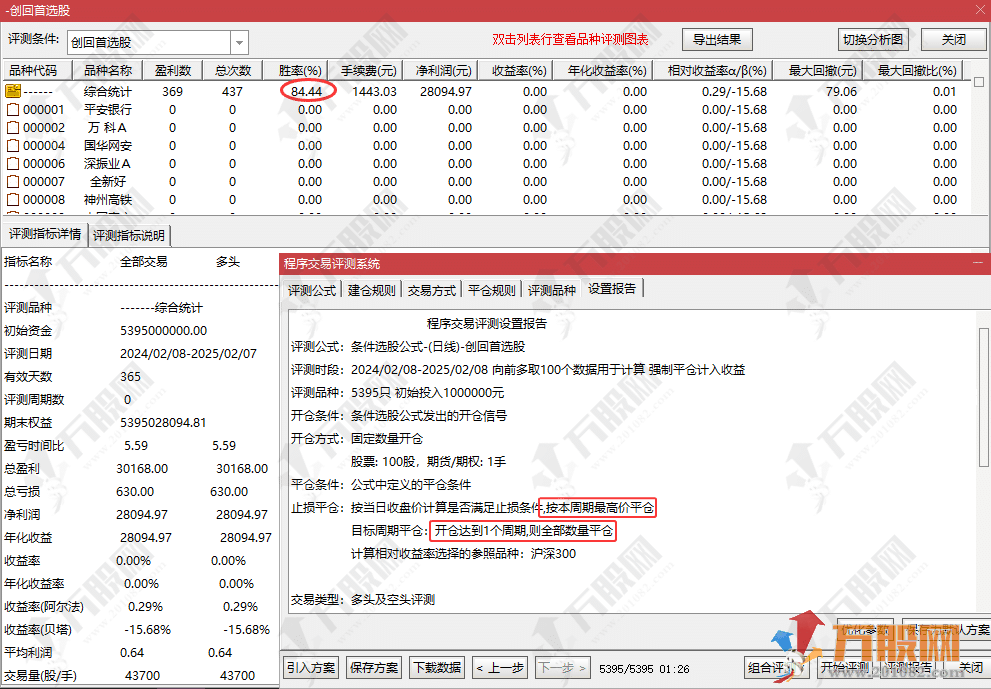This screenshot has width=991, height=689.
Task: Click the 期末权益 value 5395028094.81
Action: (x=163, y=422)
